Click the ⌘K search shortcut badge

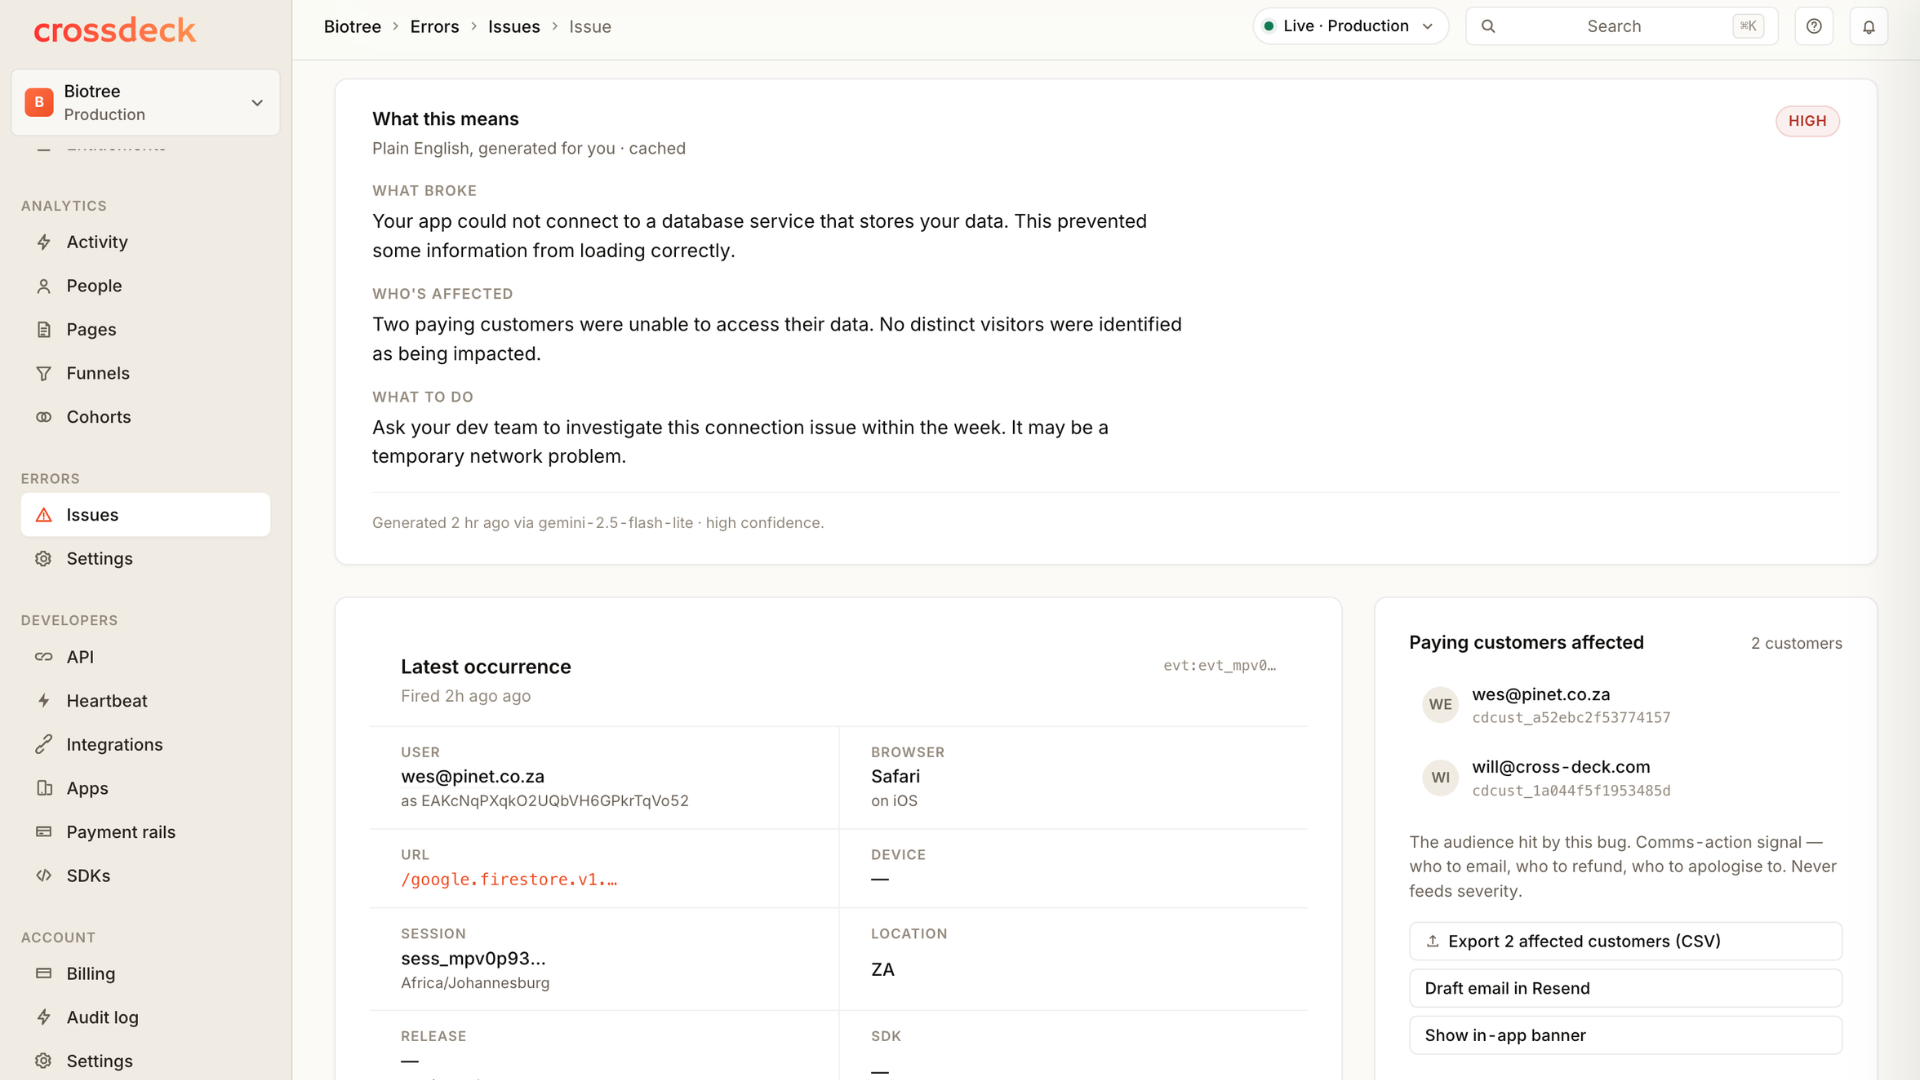coord(1748,26)
